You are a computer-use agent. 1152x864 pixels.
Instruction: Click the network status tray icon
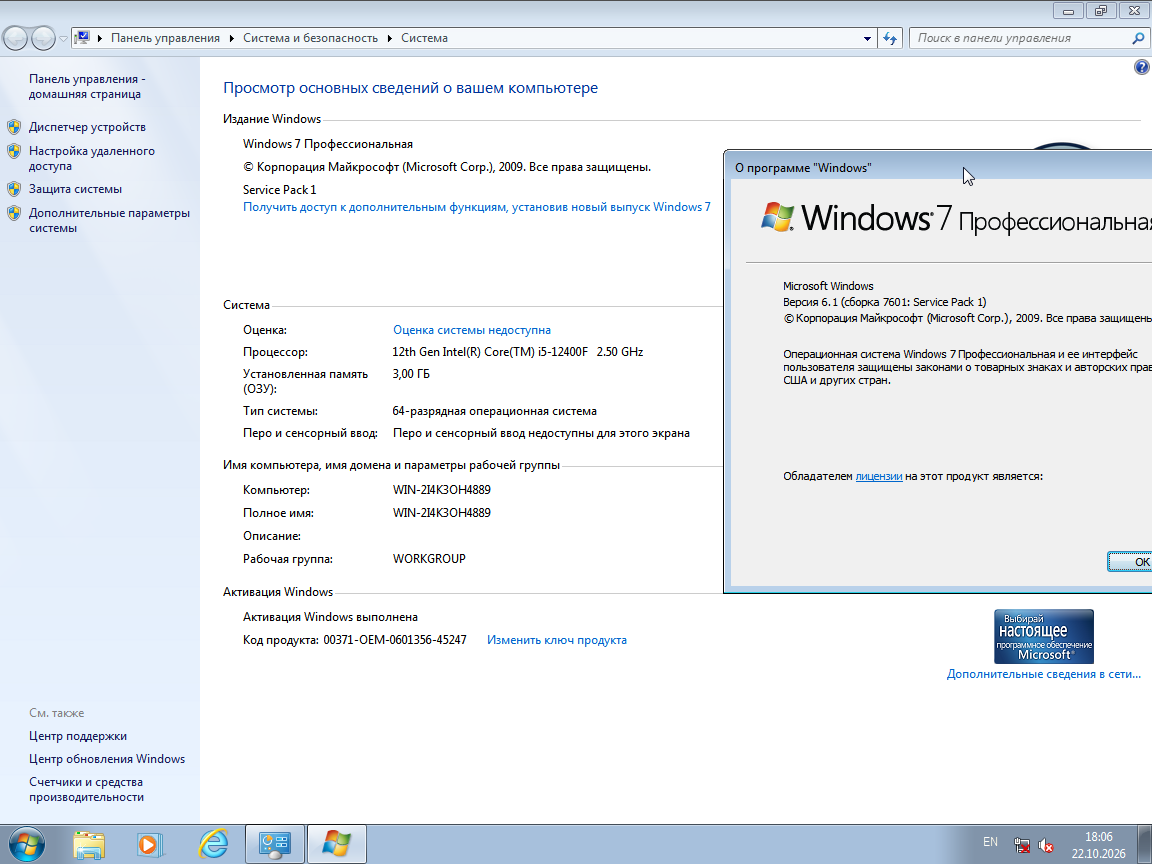point(1021,846)
